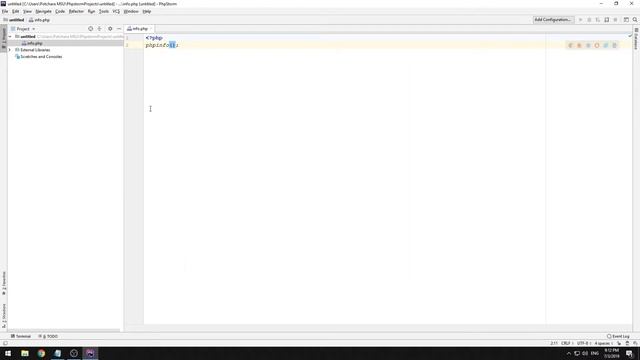The height and width of the screenshot is (360, 640).
Task: Open the View menu
Action: click(x=27, y=11)
